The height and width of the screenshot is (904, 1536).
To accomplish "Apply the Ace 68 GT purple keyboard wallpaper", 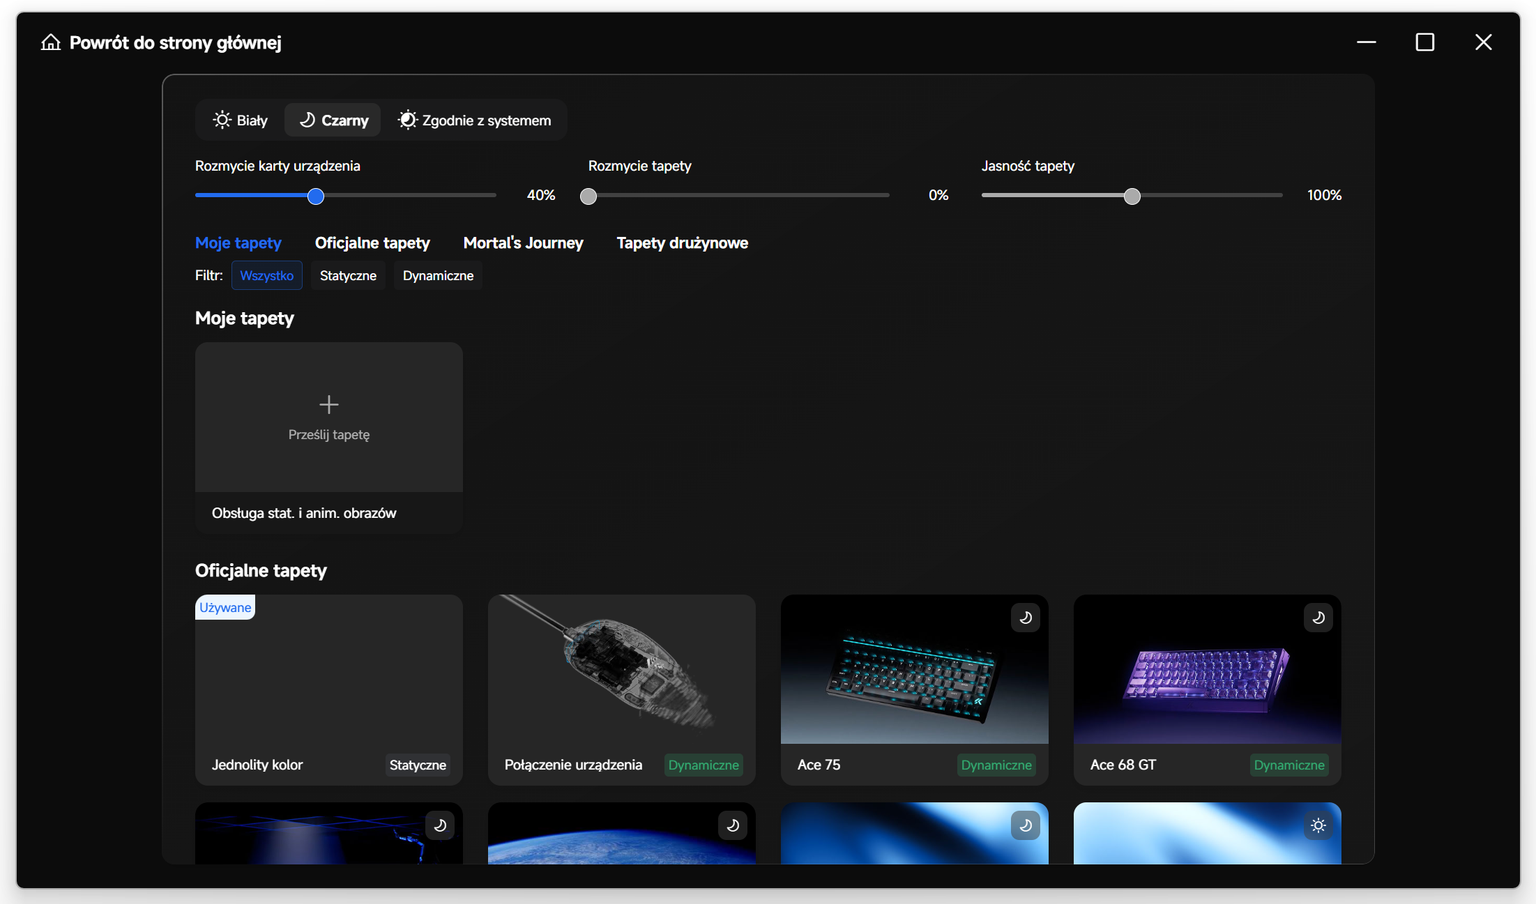I will pos(1207,690).
